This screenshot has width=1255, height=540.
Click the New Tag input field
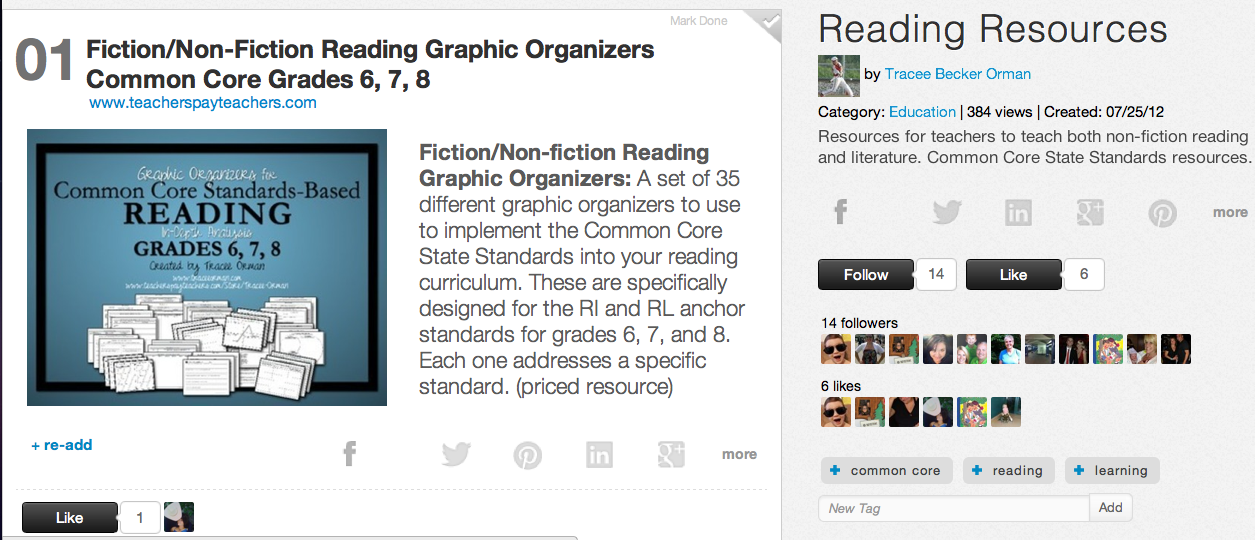(x=953, y=508)
